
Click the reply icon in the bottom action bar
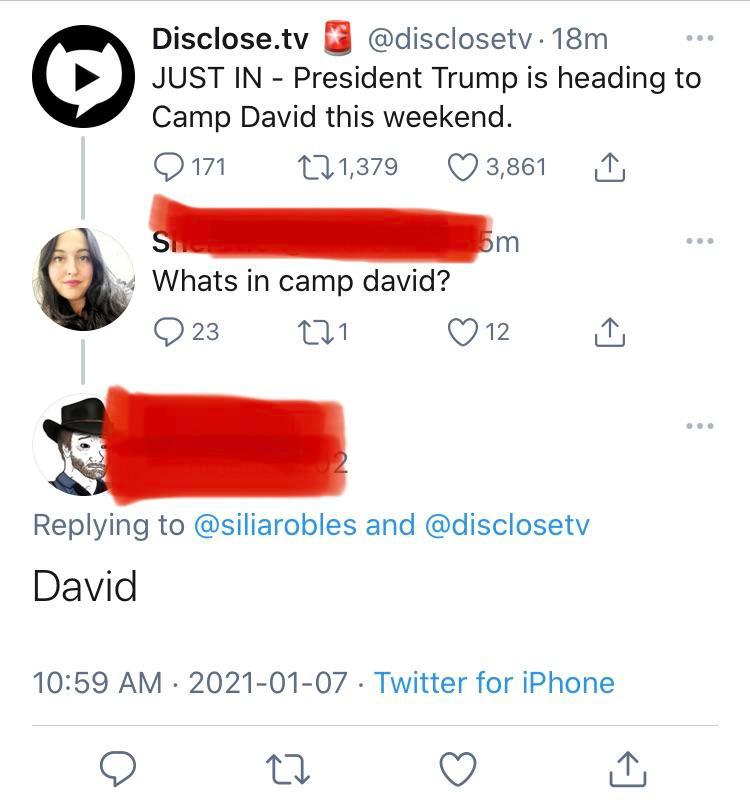[120, 768]
